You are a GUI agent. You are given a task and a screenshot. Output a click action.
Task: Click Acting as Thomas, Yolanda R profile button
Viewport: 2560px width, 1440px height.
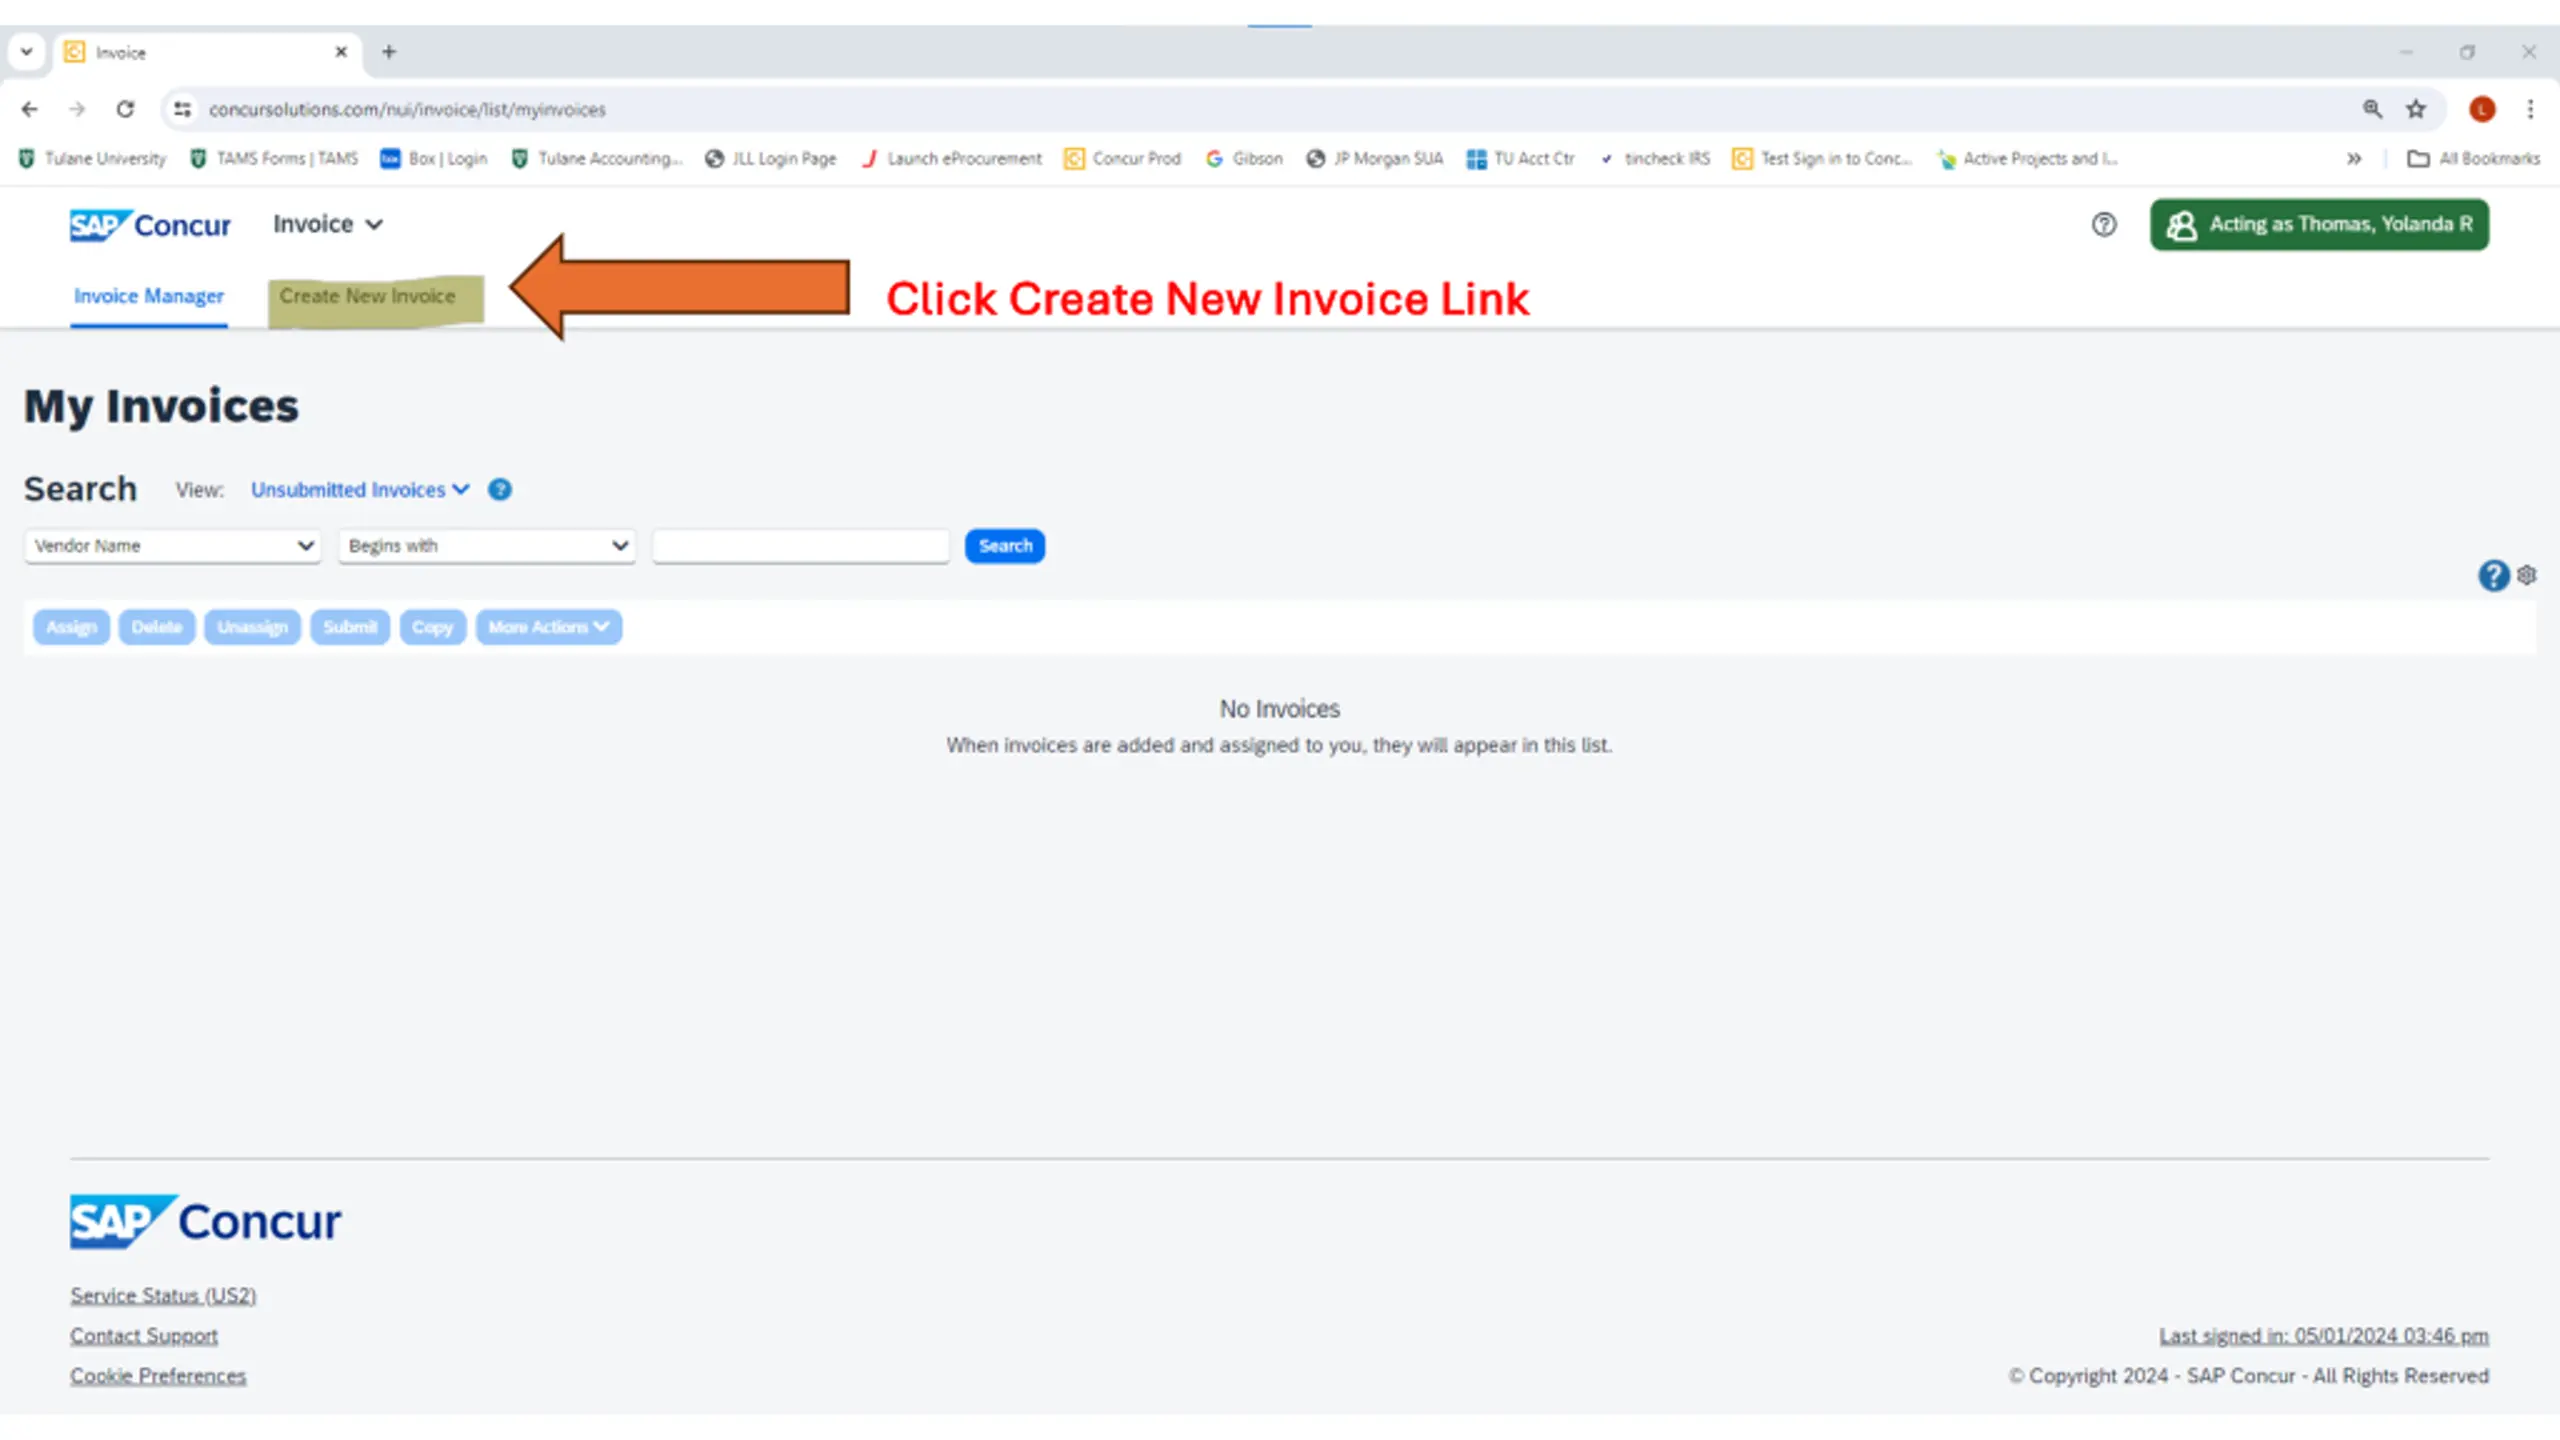[x=2319, y=225]
